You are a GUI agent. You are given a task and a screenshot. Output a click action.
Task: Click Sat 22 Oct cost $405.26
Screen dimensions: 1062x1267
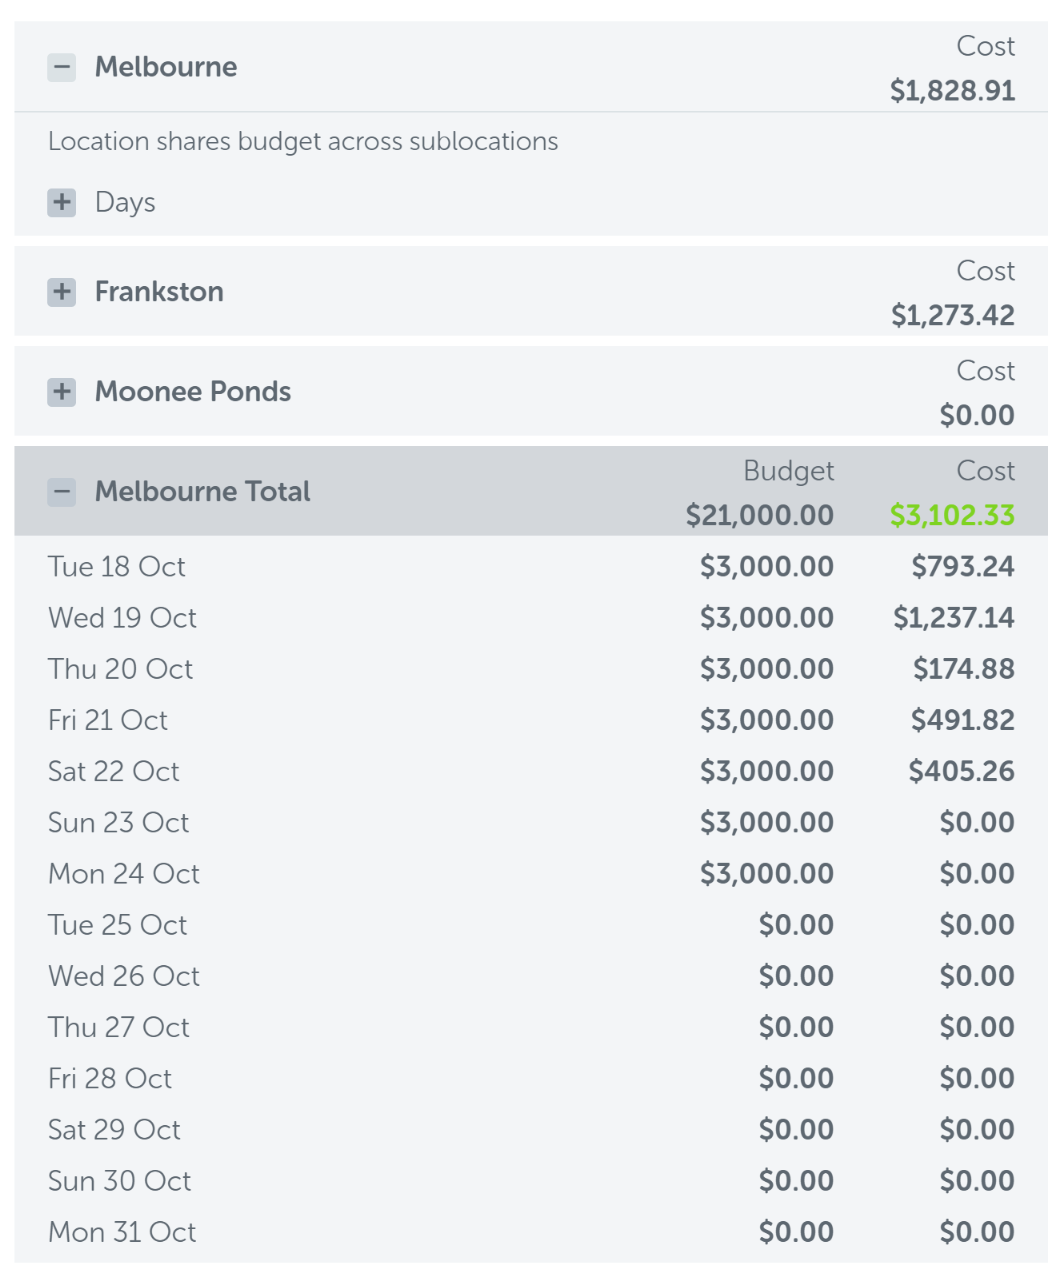(x=962, y=771)
